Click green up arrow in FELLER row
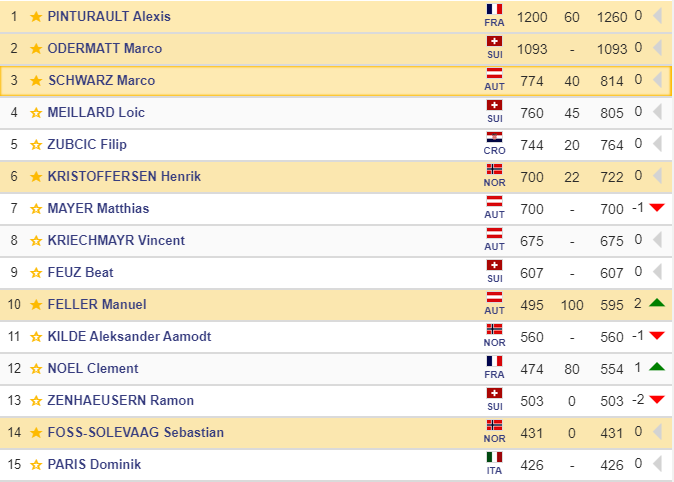The height and width of the screenshot is (482, 674). 657,305
